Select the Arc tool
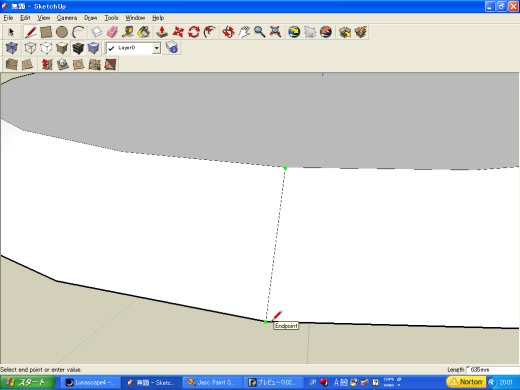The height and width of the screenshot is (390, 520). (78, 32)
